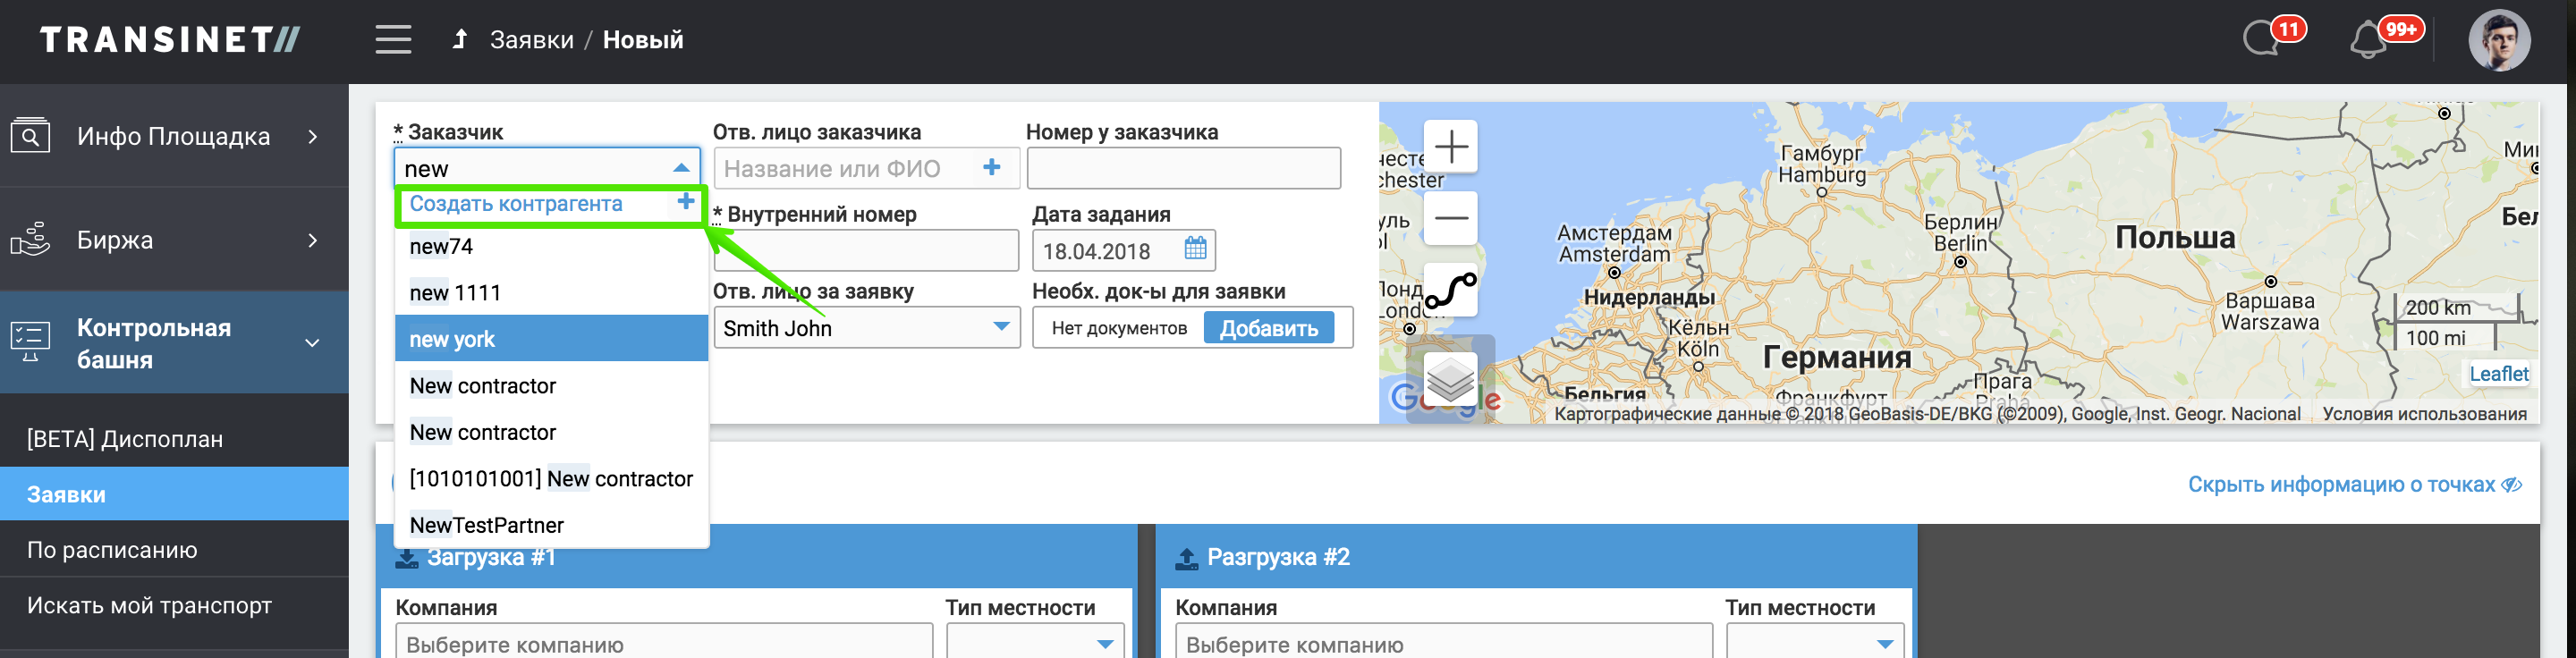Open the user profile avatar
Screen dimensions: 2576x658
pos(2498,41)
